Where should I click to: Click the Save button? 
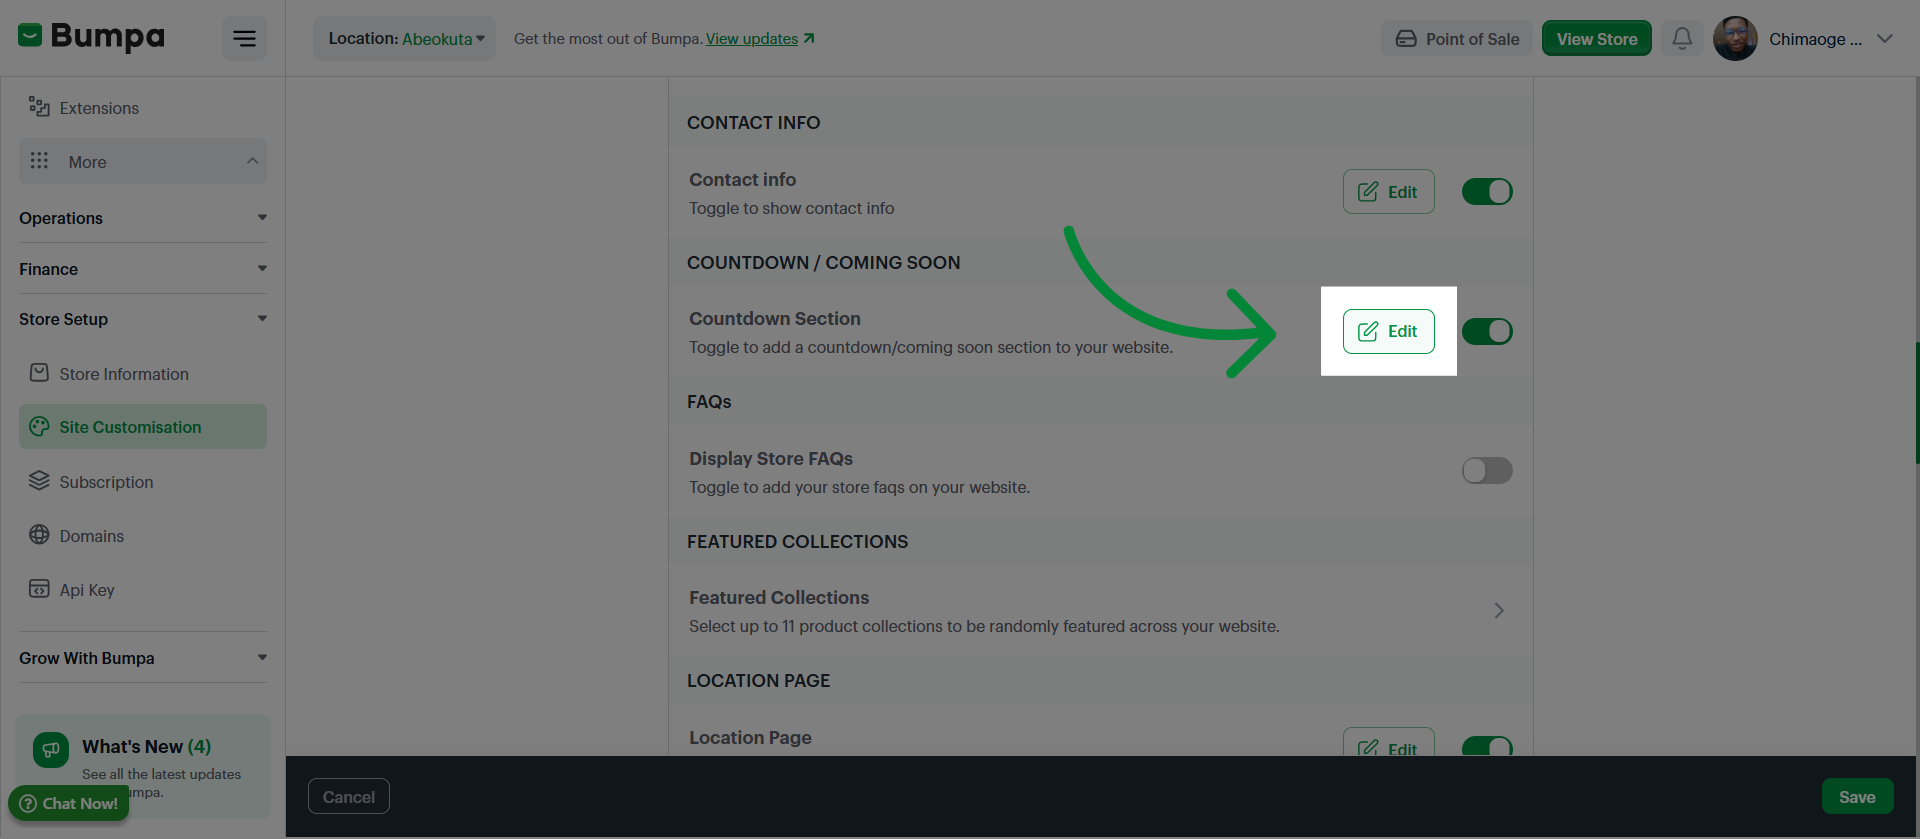1857,797
